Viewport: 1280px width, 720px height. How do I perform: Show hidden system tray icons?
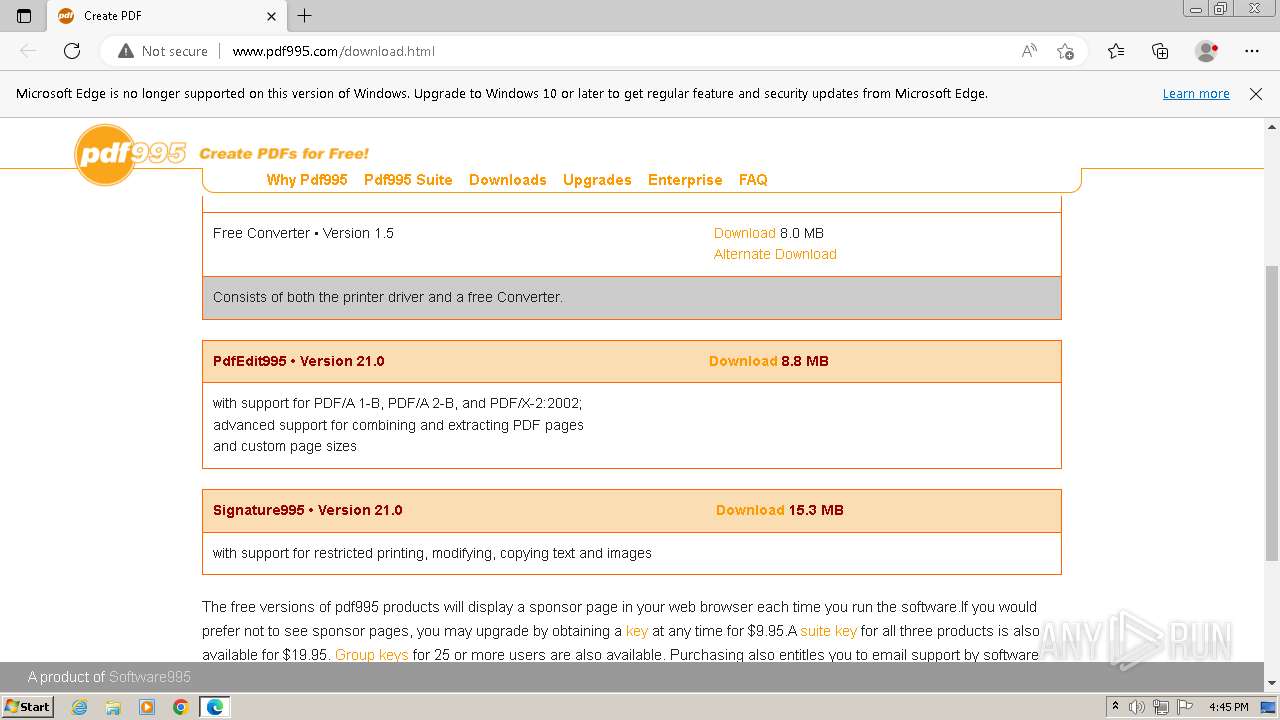click(x=1116, y=707)
